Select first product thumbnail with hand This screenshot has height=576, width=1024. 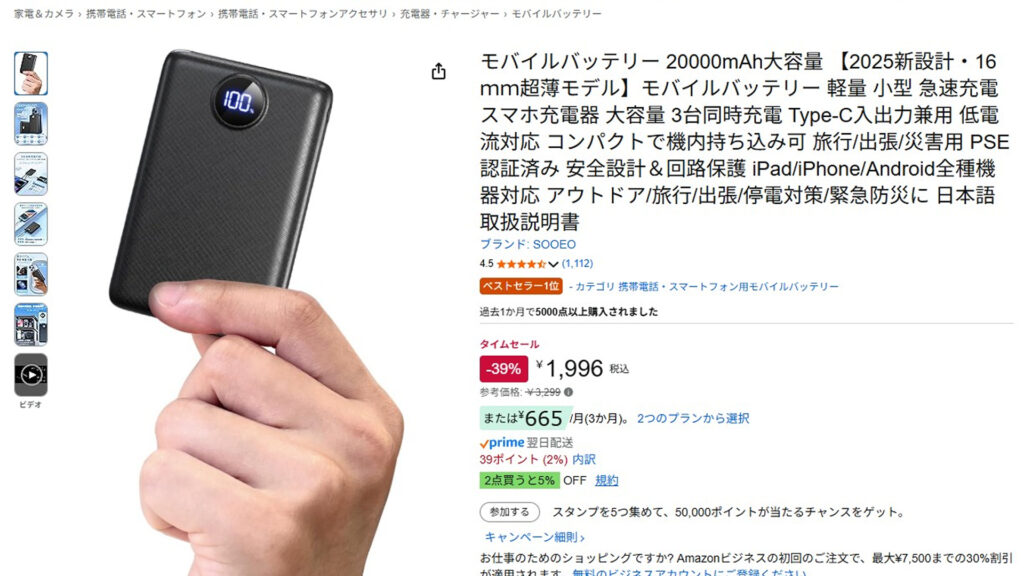pyautogui.click(x=31, y=73)
